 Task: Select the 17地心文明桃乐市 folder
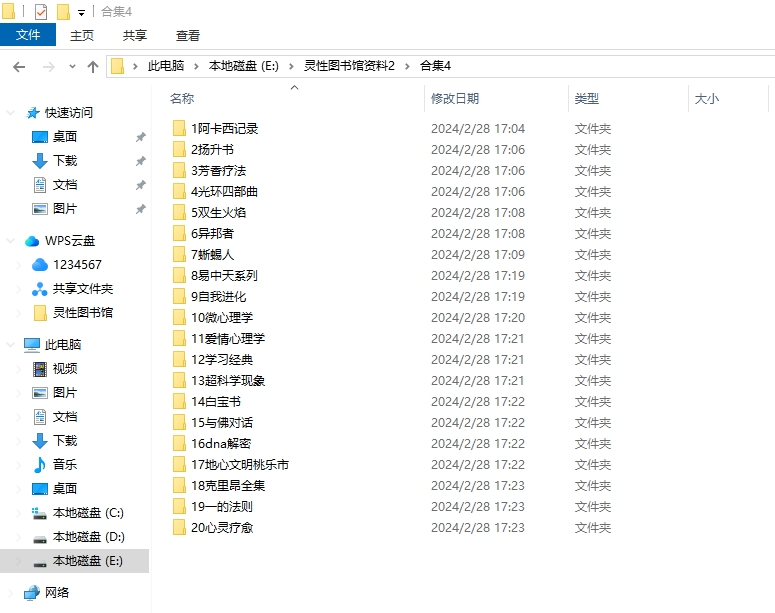click(240, 465)
